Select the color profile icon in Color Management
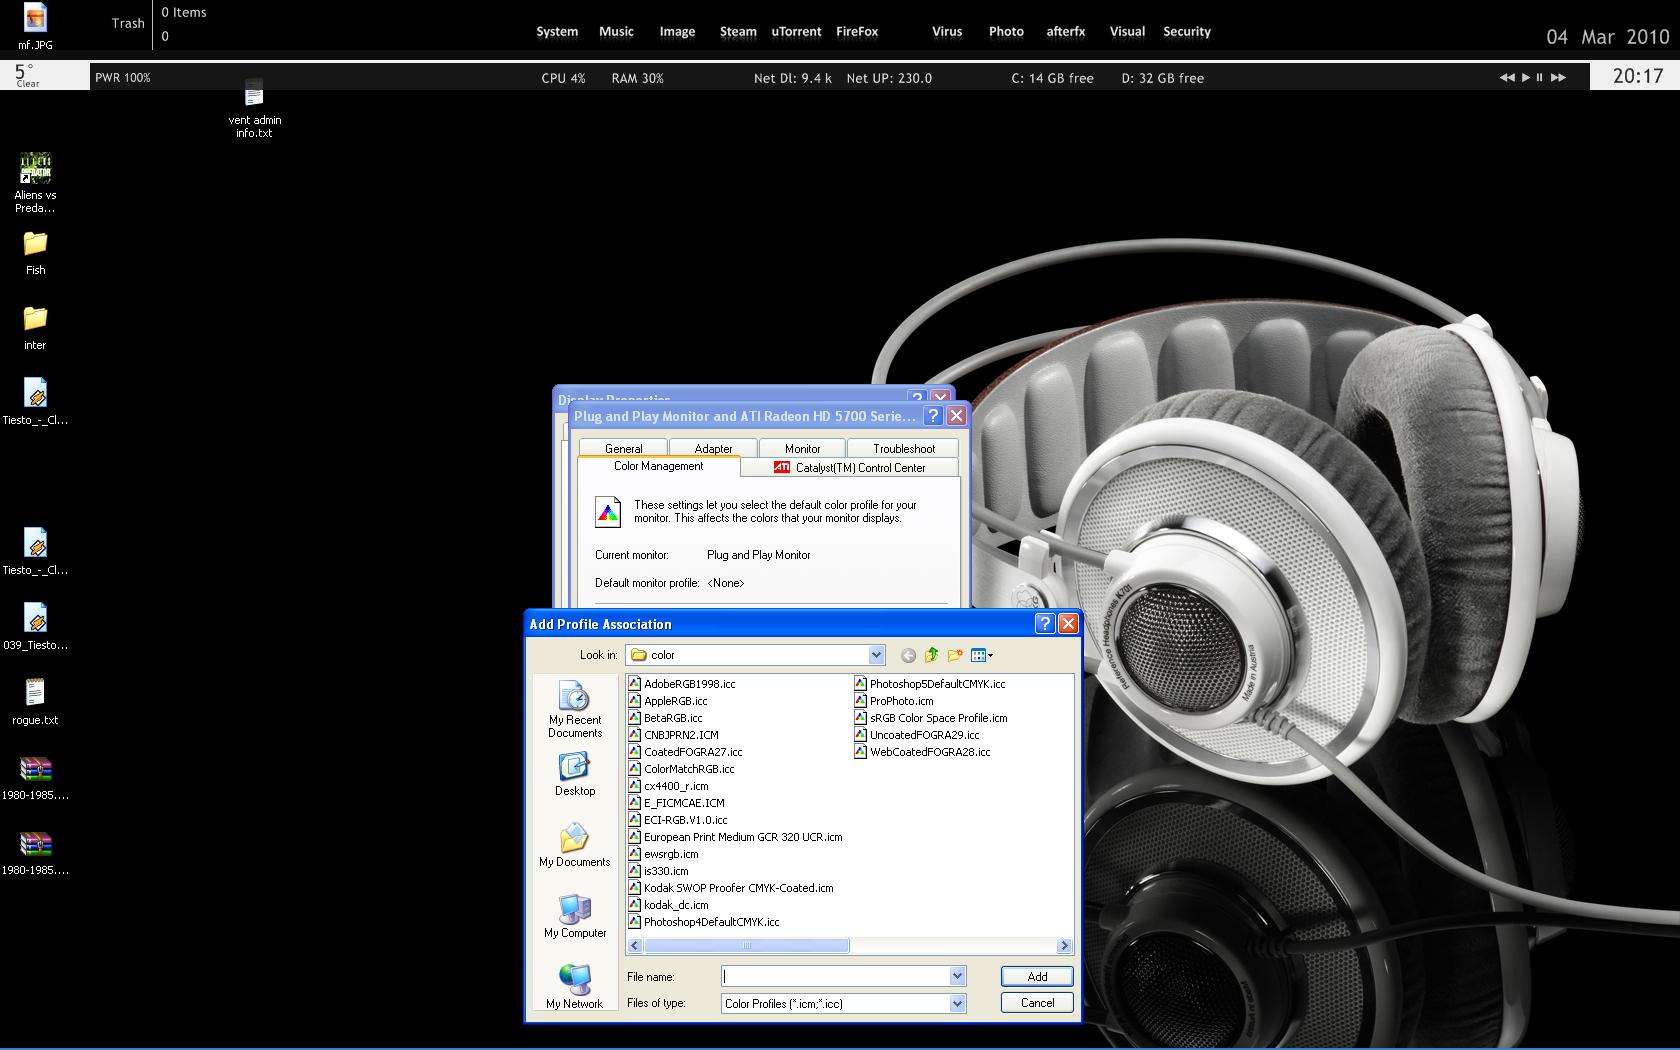The height and width of the screenshot is (1050, 1680). pyautogui.click(x=608, y=511)
